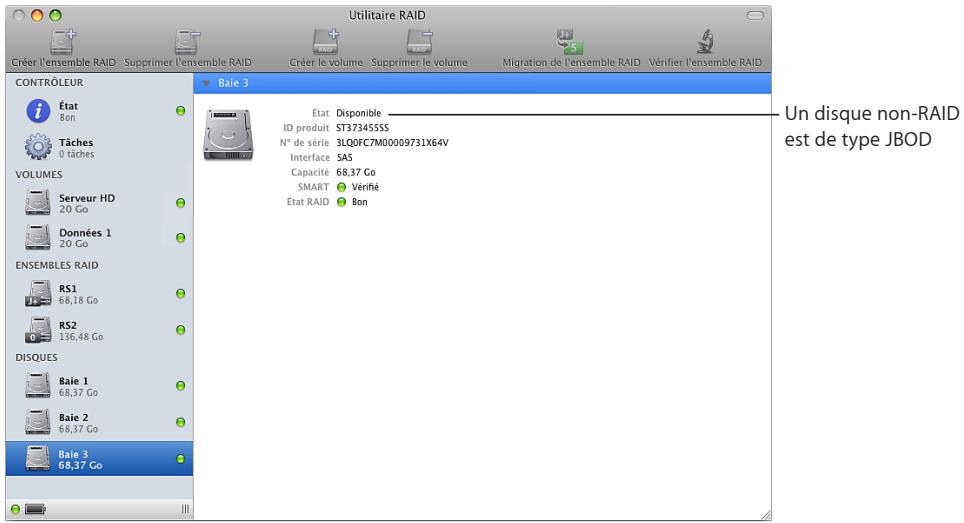Click the green status light beside the battery

(x=15, y=509)
